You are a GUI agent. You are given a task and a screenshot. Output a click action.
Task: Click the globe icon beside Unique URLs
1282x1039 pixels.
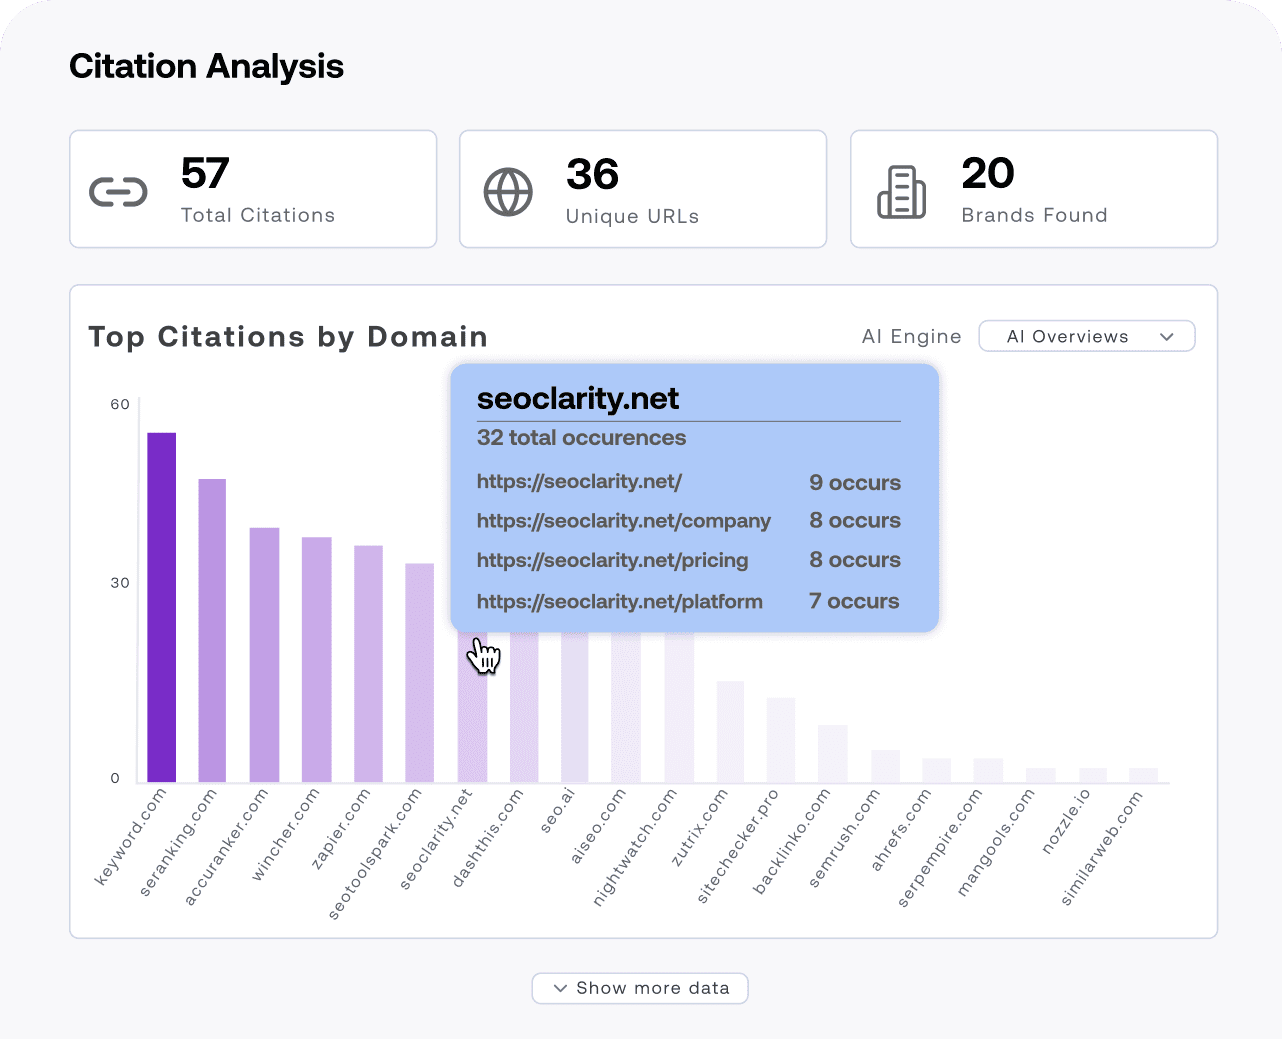tap(508, 191)
